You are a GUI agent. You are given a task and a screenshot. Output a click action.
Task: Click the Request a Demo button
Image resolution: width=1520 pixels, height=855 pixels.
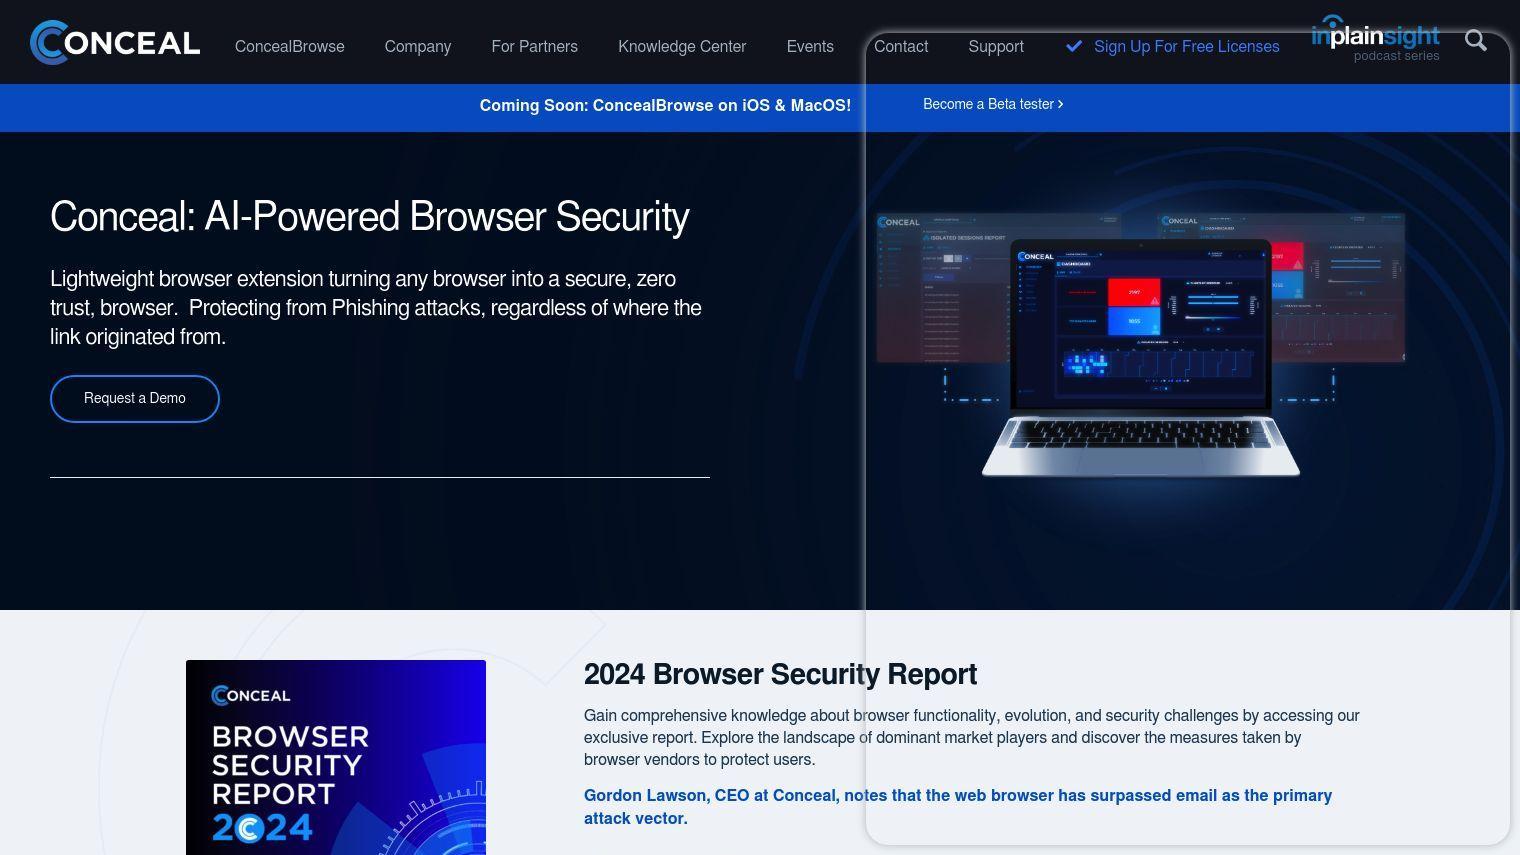135,398
